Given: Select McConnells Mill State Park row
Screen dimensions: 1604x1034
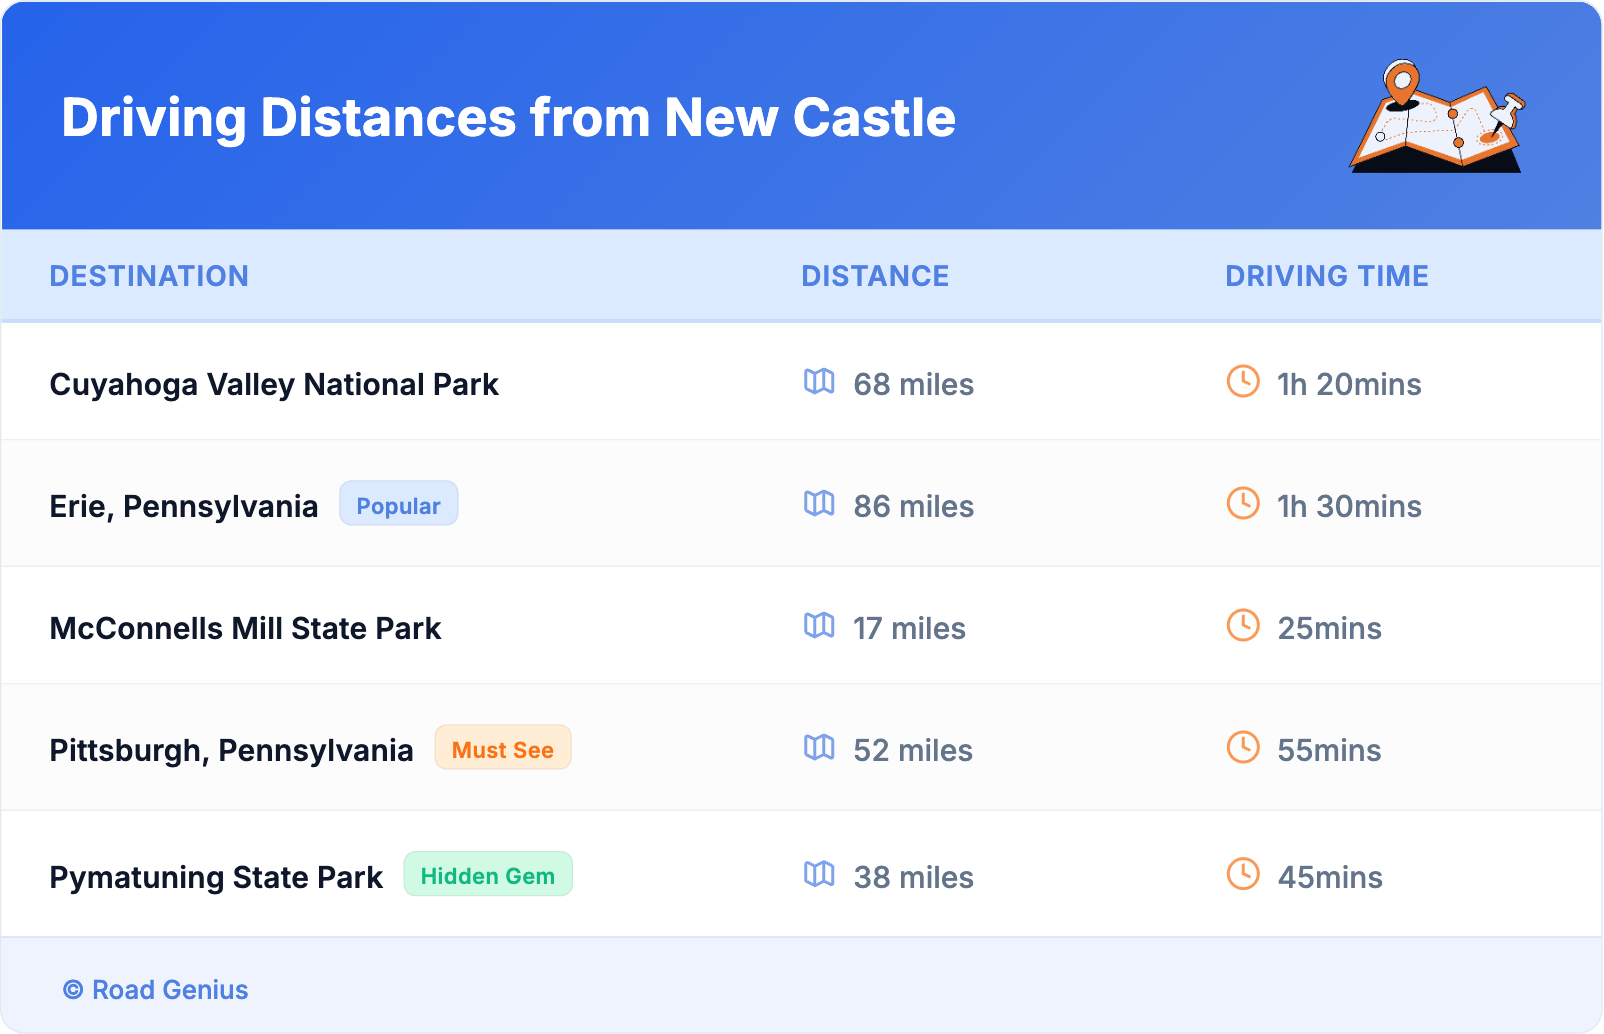Looking at the screenshot, I should (x=245, y=629).
